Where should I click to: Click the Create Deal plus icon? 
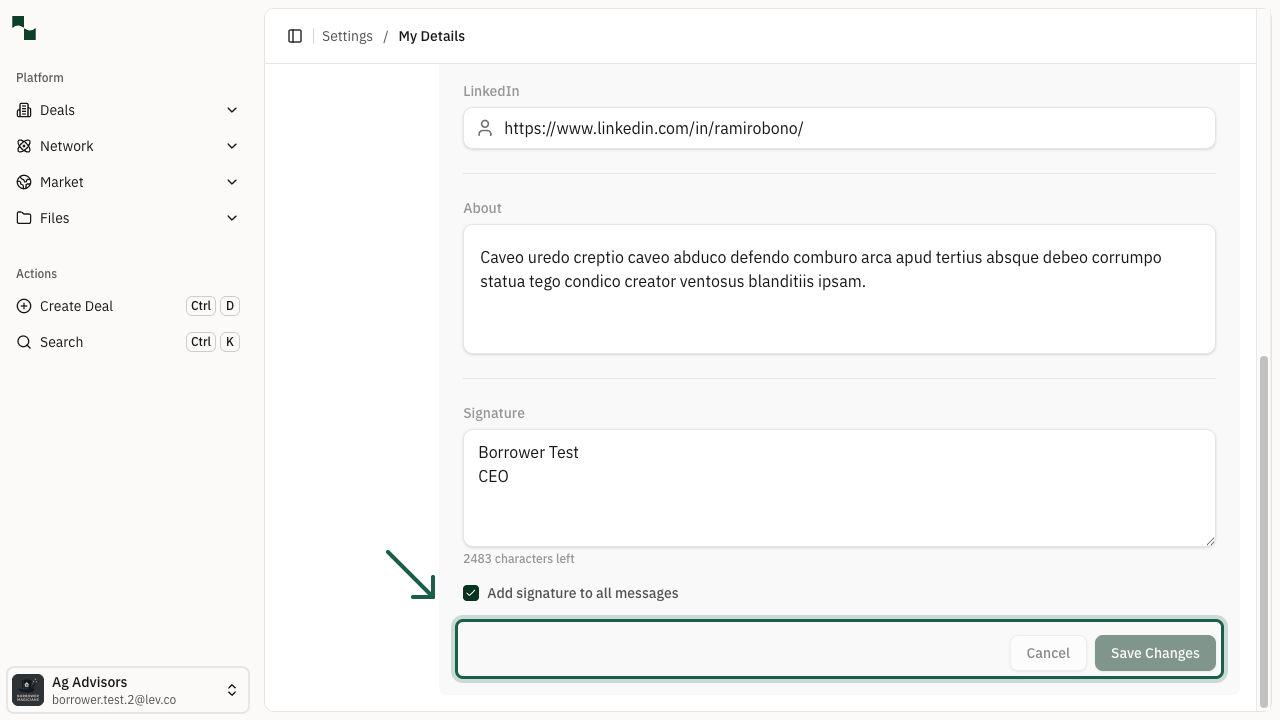pyautogui.click(x=24, y=306)
